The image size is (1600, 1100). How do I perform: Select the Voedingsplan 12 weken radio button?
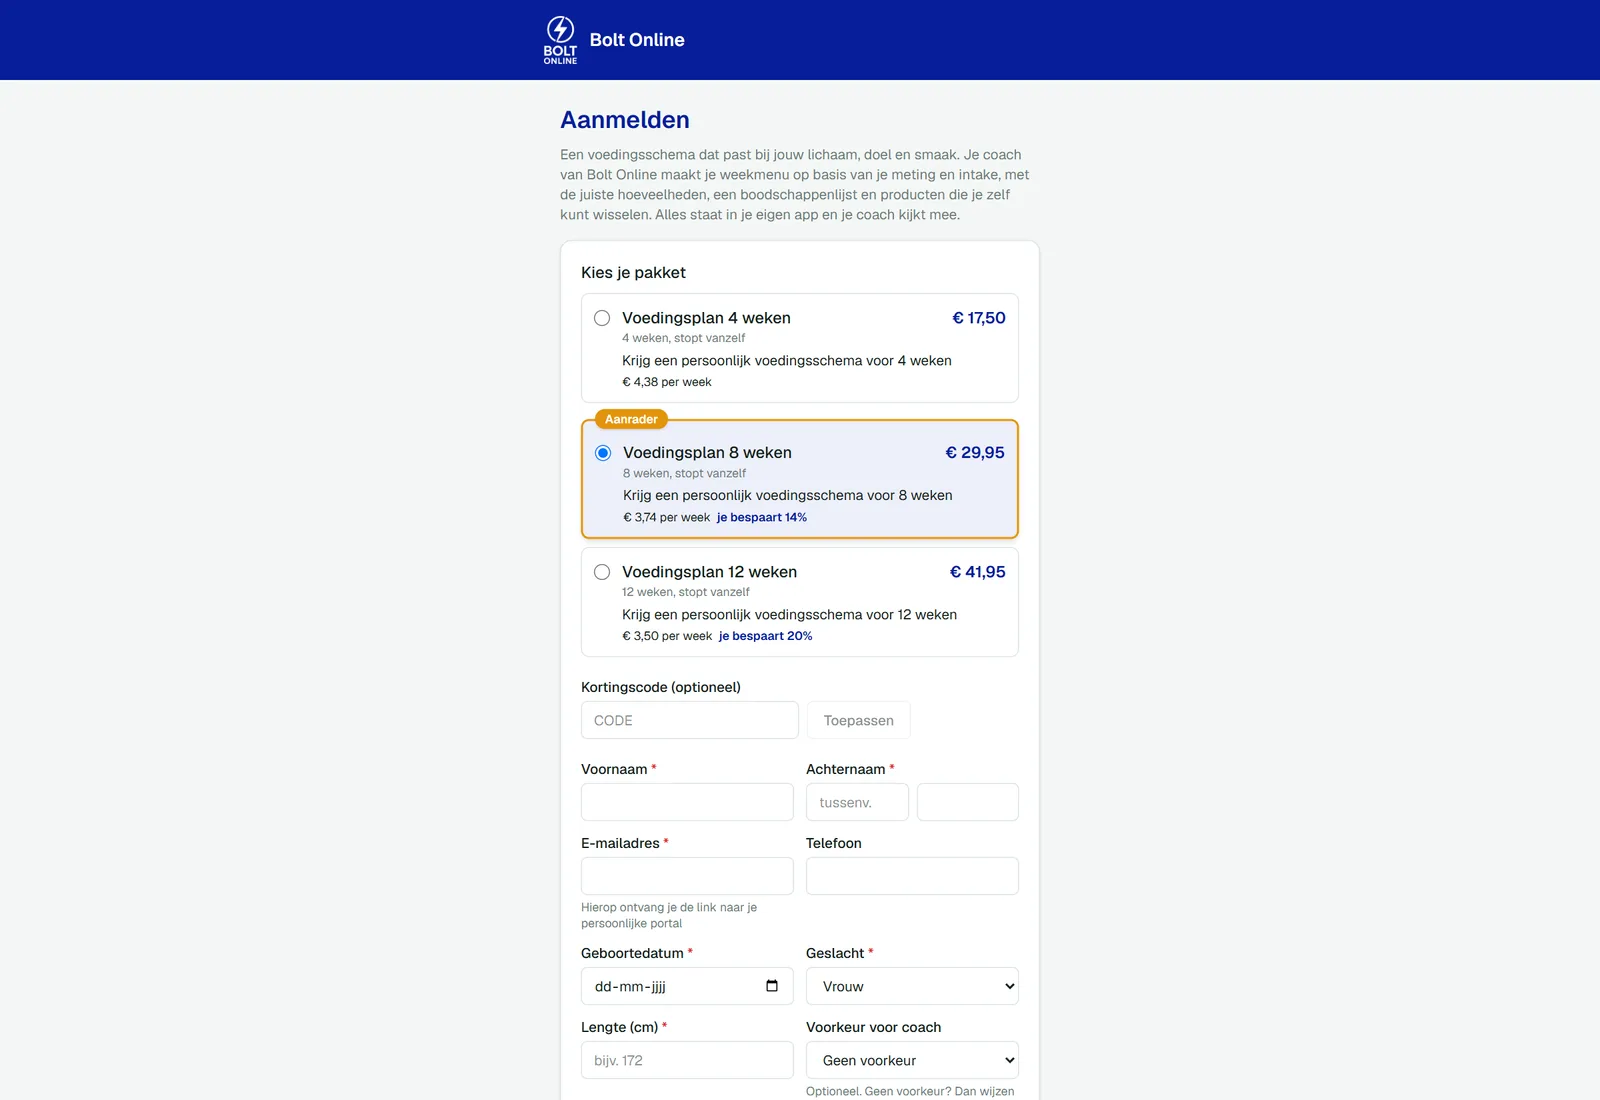tap(602, 572)
